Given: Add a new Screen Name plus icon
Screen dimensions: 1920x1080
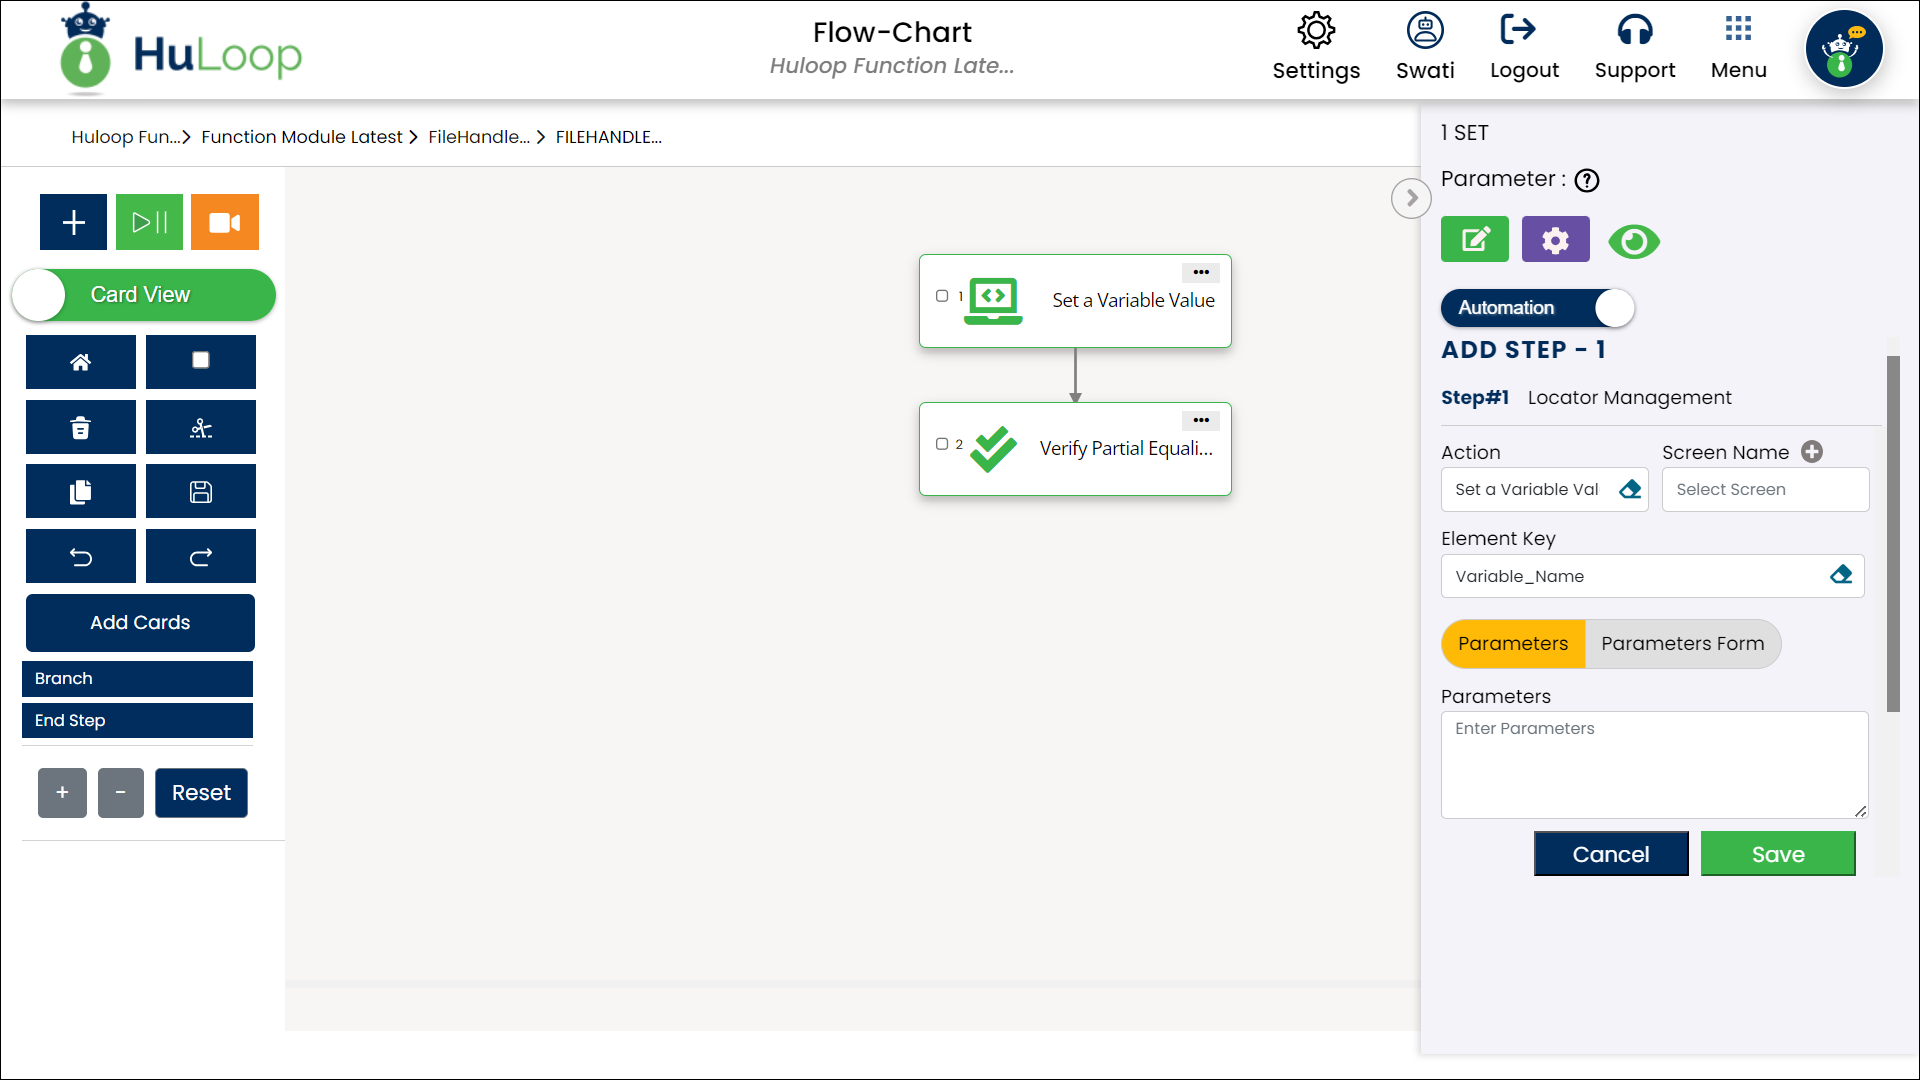Looking at the screenshot, I should tap(1812, 452).
